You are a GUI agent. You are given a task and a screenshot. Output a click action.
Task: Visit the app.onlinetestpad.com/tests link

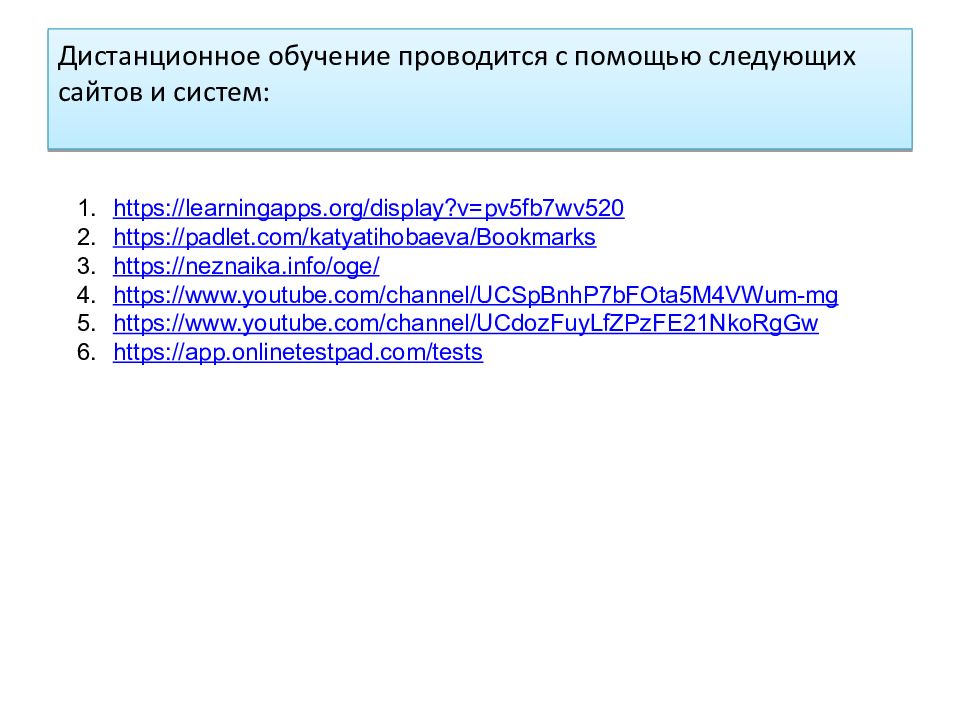point(298,352)
